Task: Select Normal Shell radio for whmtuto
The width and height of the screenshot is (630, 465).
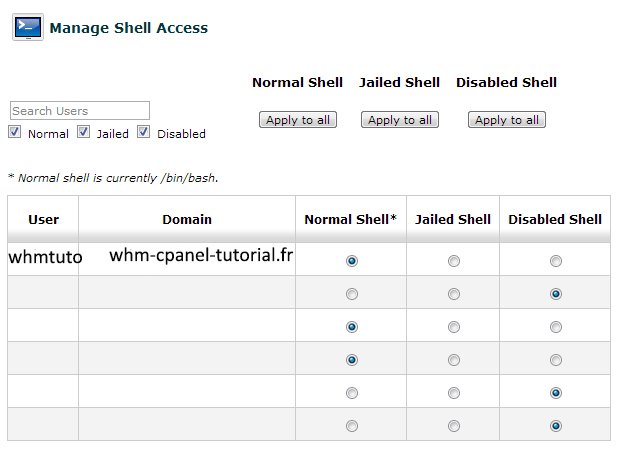Action: click(x=352, y=261)
